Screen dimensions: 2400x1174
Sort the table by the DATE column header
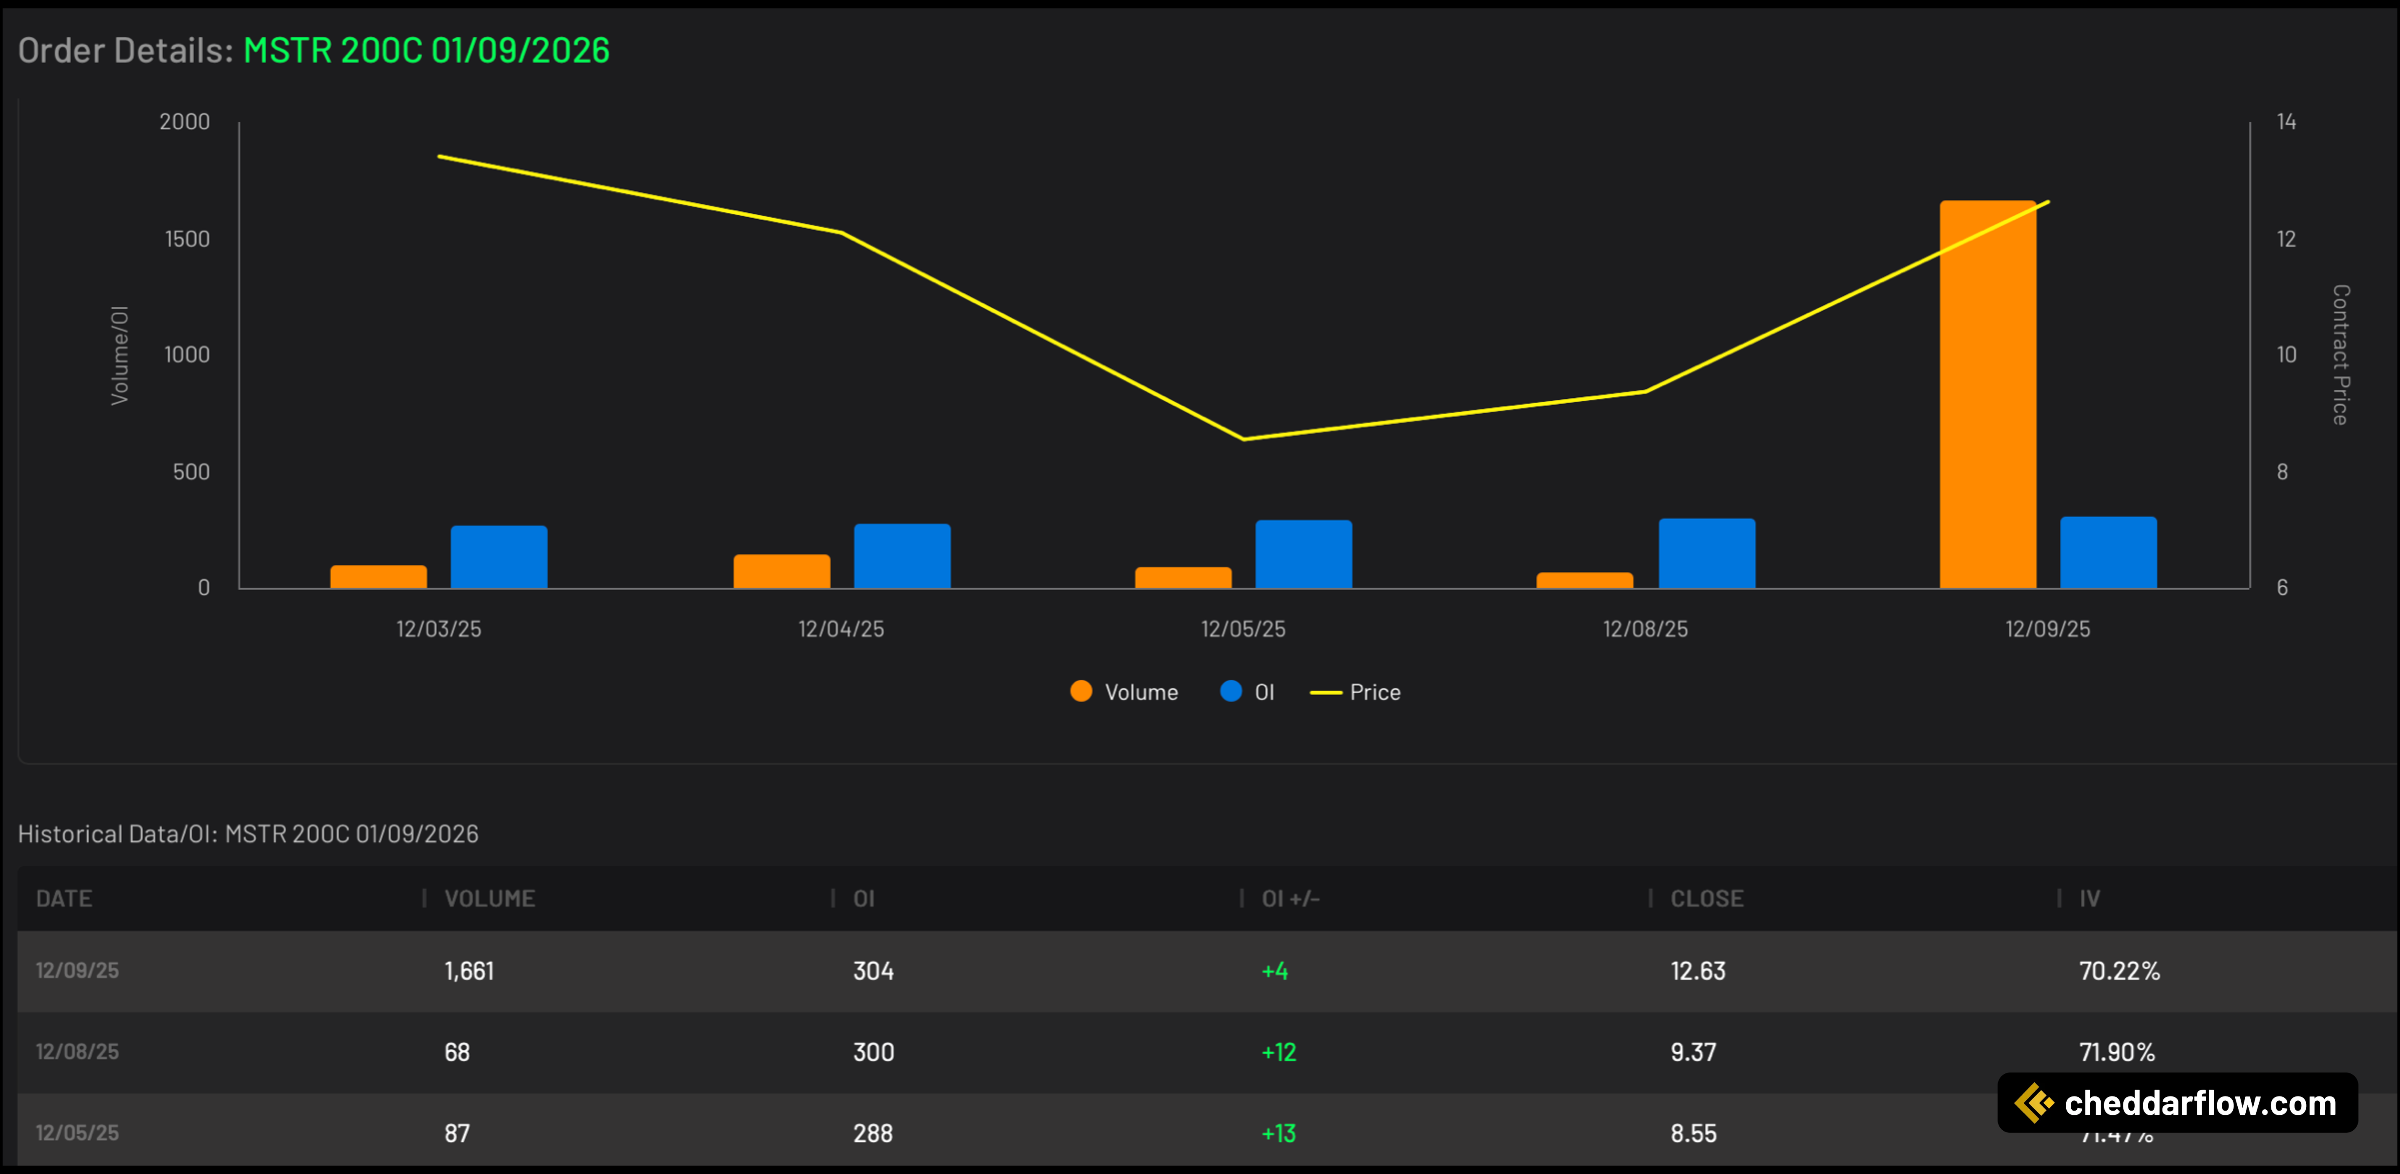click(64, 898)
